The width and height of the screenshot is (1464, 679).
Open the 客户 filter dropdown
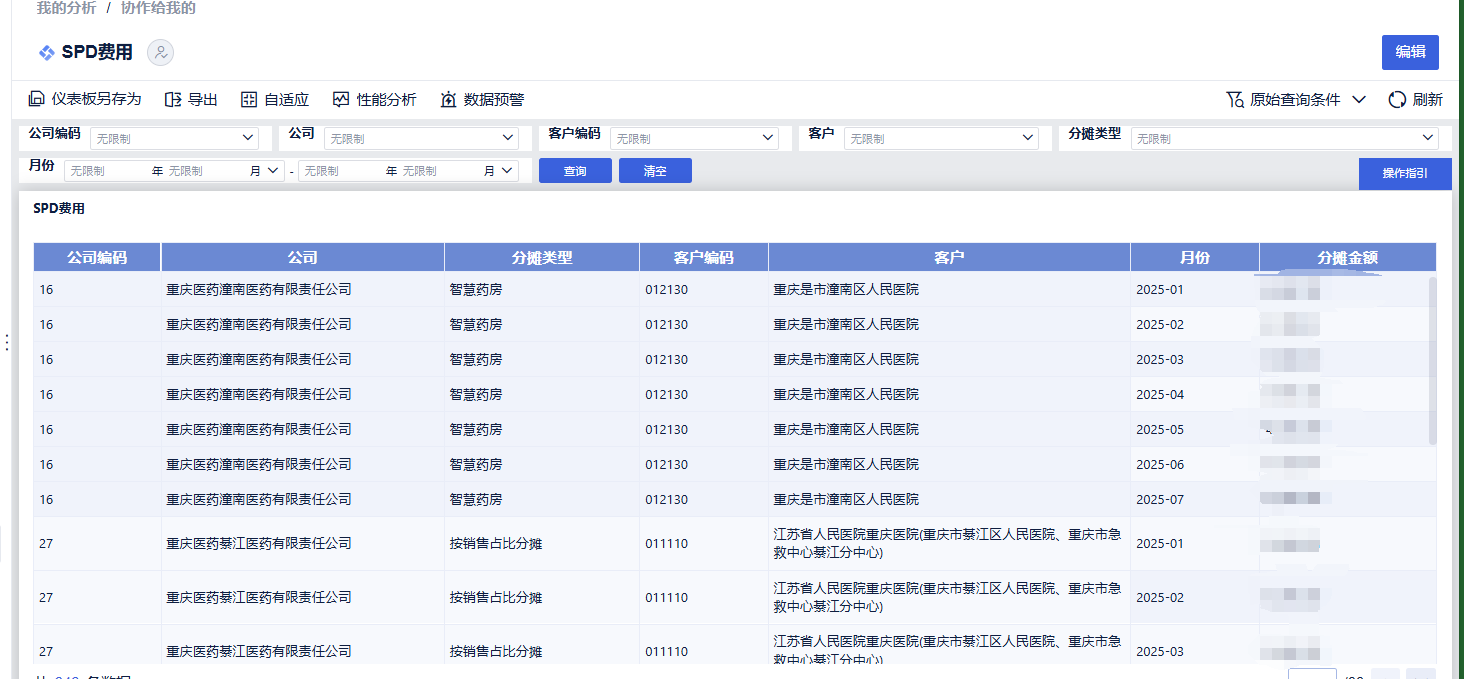(x=941, y=138)
